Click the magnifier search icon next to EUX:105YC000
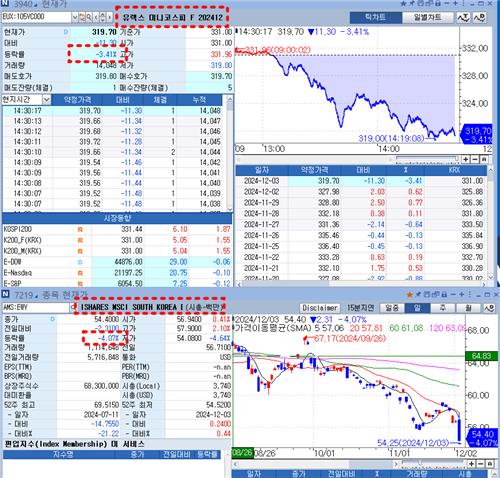This screenshot has width=500, height=478. tap(89, 17)
